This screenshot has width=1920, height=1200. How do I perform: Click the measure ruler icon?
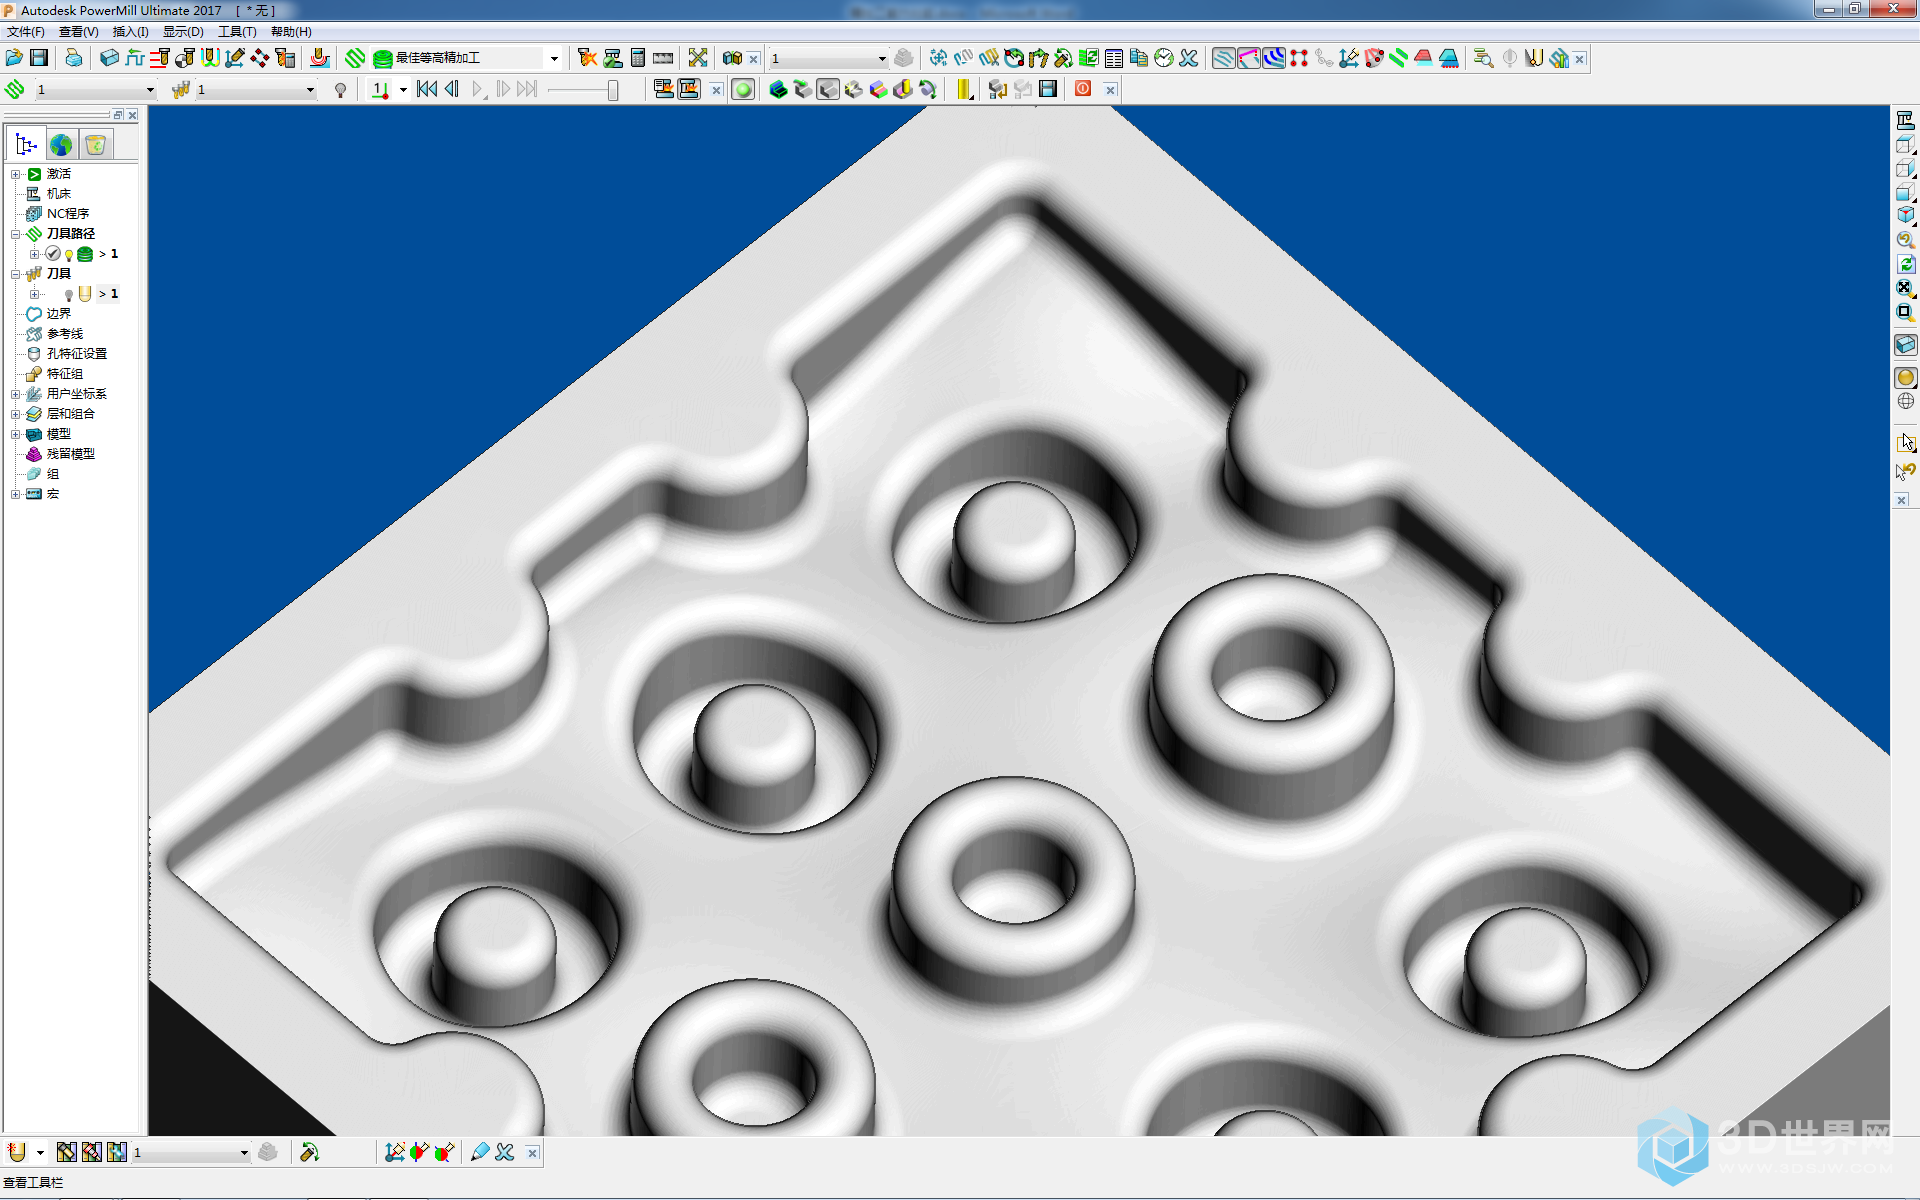(663, 58)
